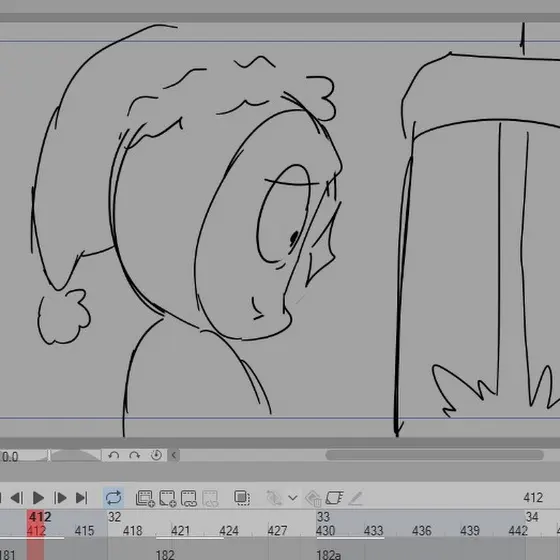Rotate canvas view right

coord(135,455)
